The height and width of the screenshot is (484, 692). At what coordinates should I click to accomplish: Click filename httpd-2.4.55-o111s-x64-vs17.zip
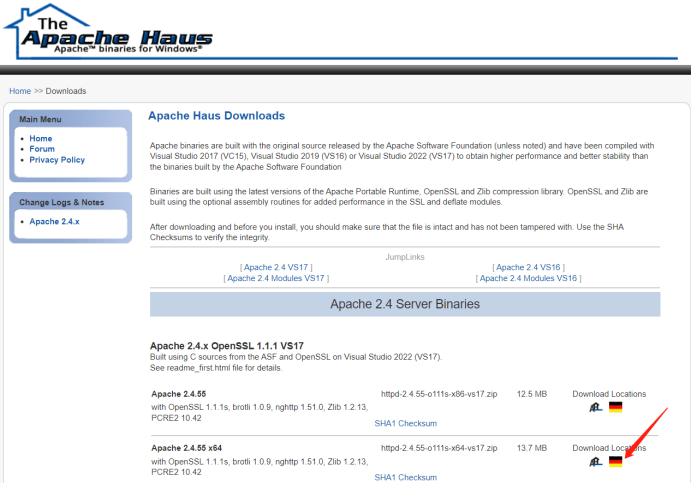point(439,448)
